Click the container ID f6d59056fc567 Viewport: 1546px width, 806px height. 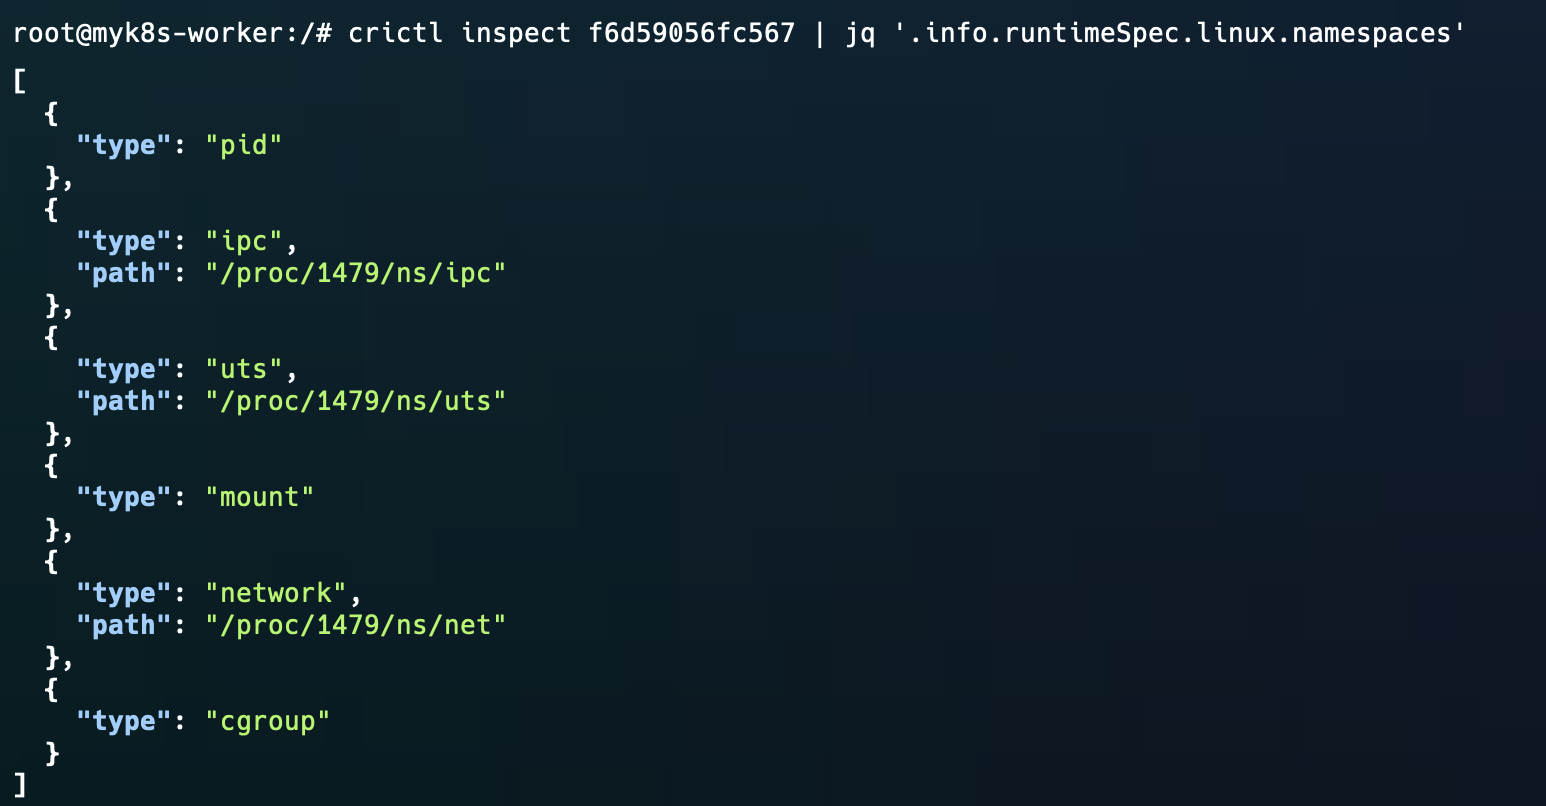pos(691,33)
